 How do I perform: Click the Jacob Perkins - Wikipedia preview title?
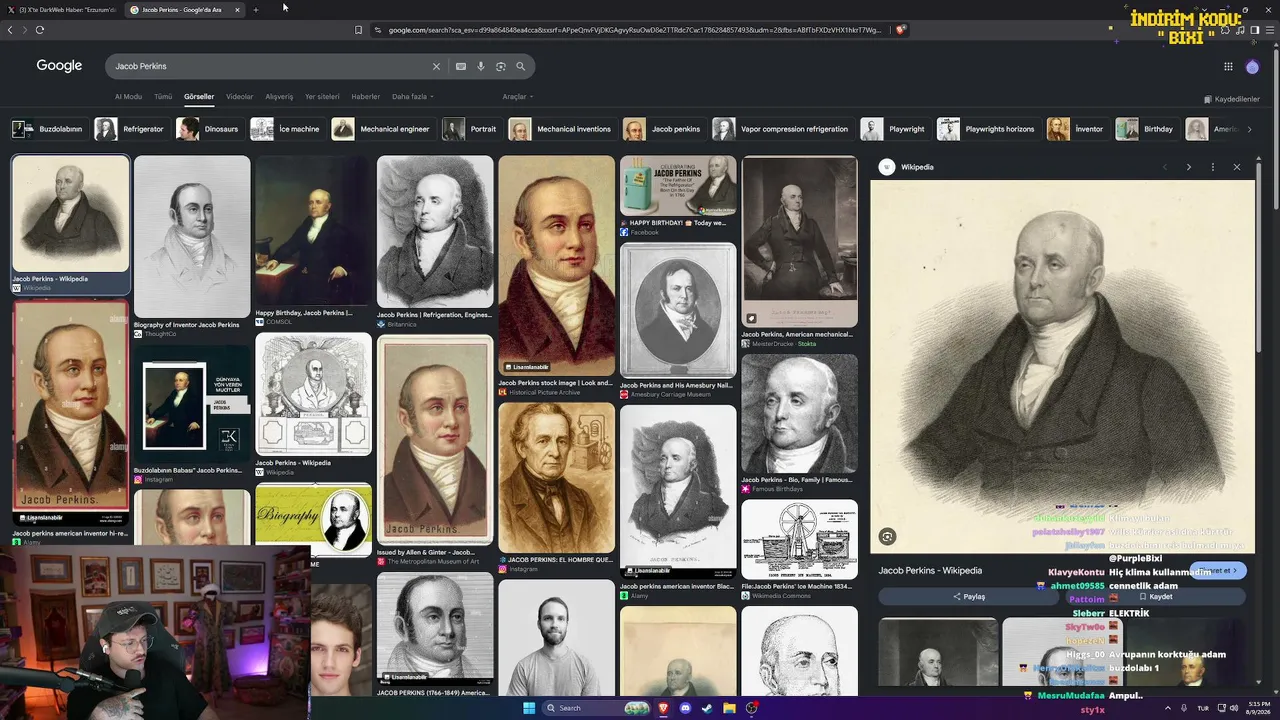(x=930, y=571)
